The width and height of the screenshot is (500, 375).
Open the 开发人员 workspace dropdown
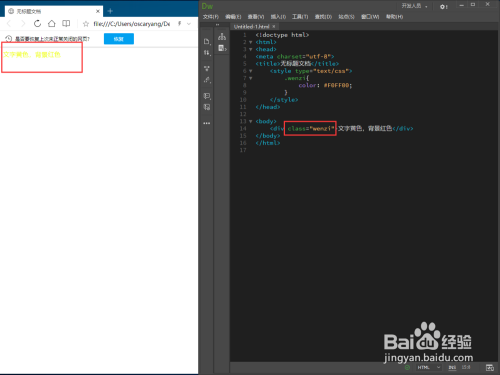[414, 6]
